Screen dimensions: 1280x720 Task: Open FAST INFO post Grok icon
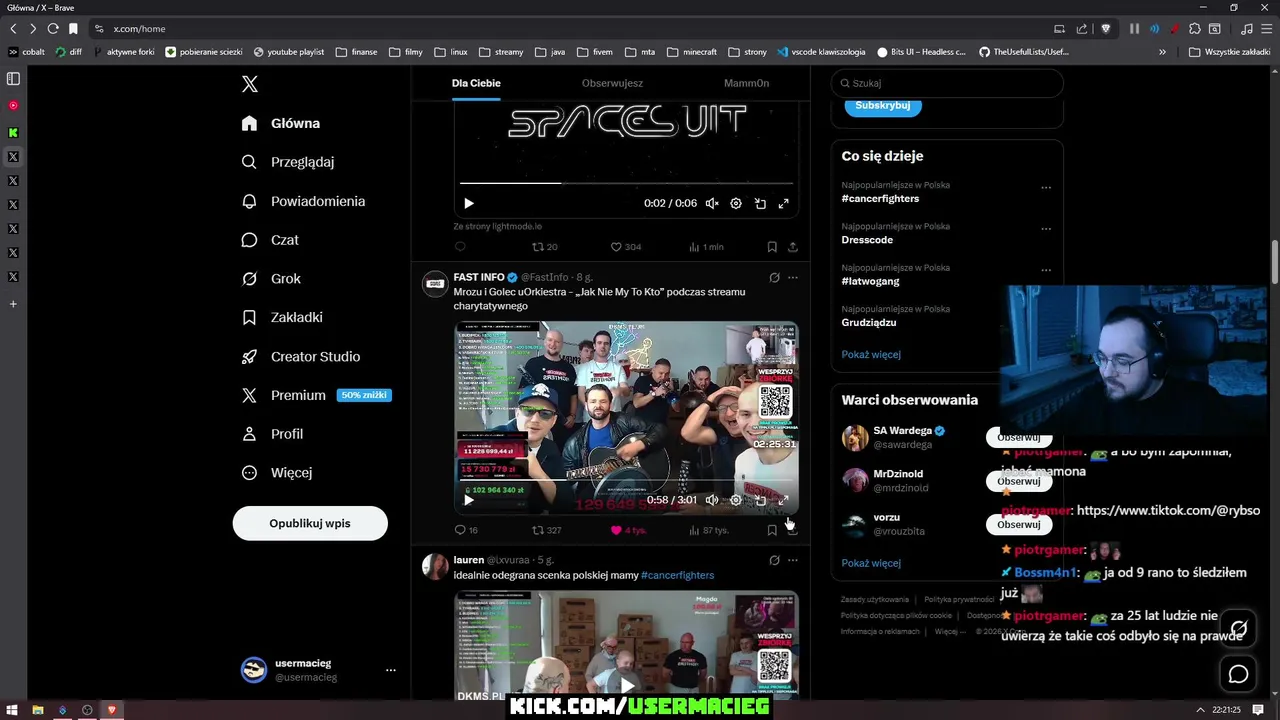coord(774,278)
